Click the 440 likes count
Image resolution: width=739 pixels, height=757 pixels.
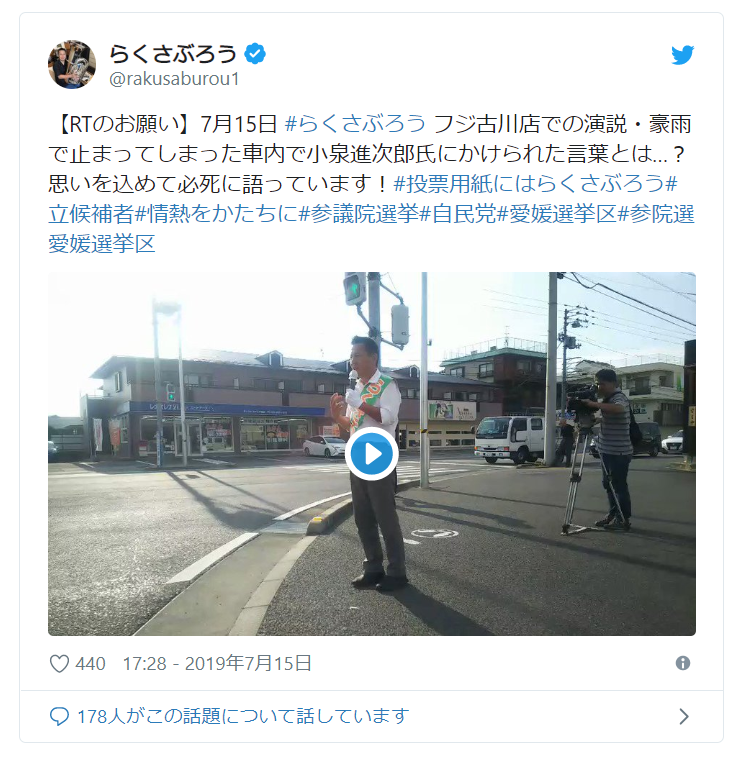(90, 664)
